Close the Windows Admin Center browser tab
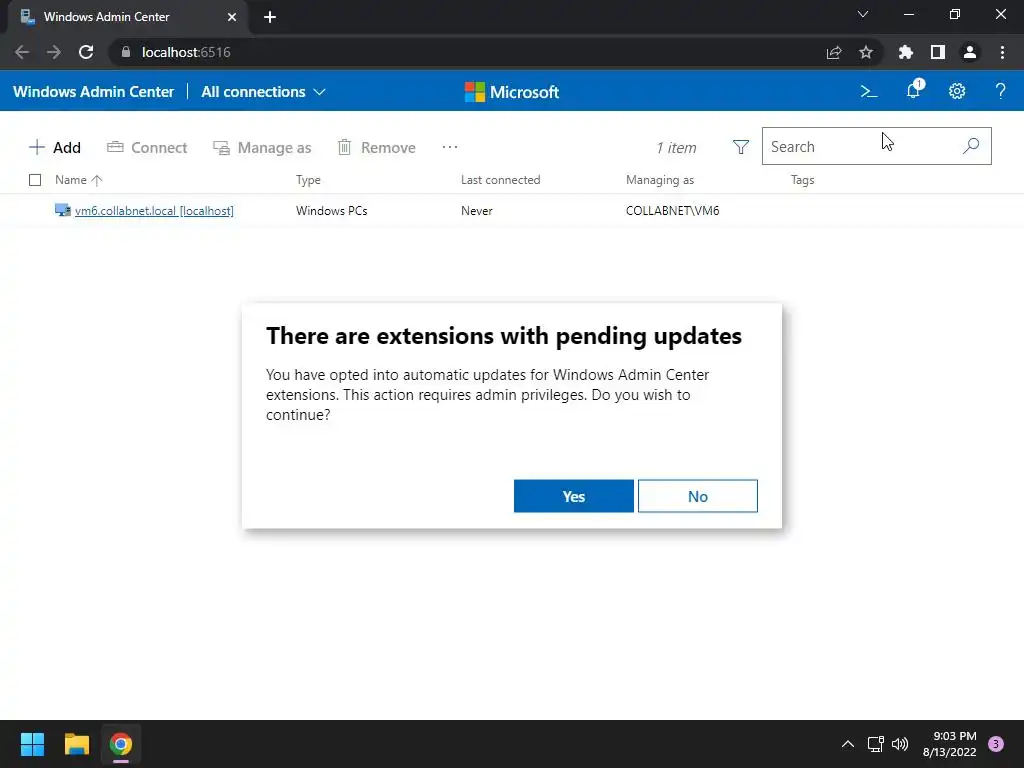1024x768 pixels. pos(232,17)
